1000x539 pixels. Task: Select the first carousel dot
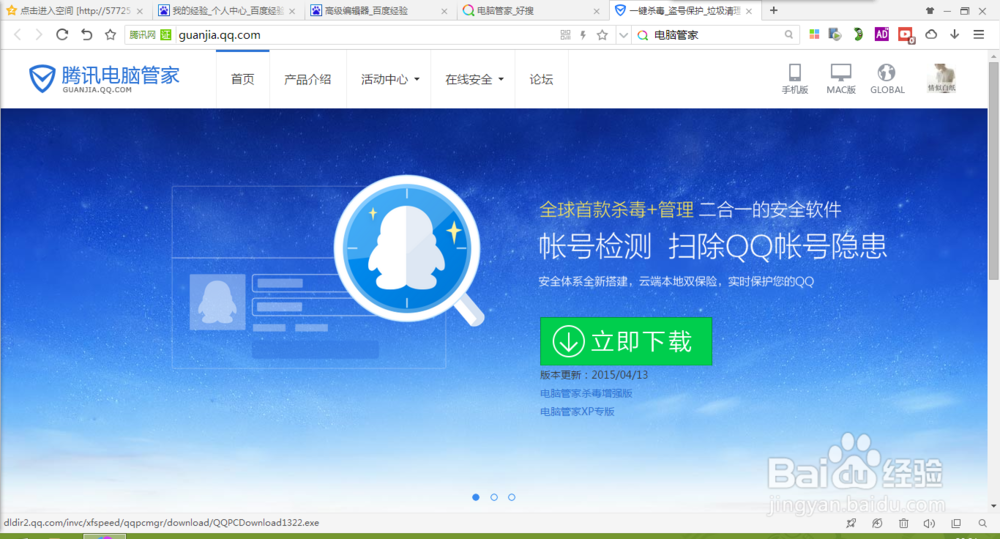tap(476, 497)
